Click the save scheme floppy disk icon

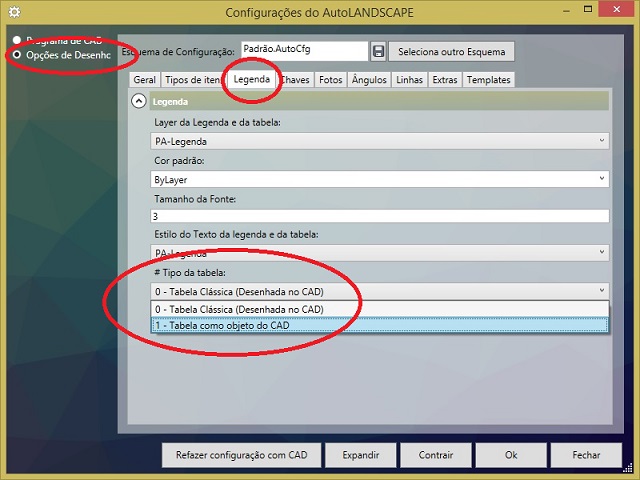pyautogui.click(x=378, y=51)
